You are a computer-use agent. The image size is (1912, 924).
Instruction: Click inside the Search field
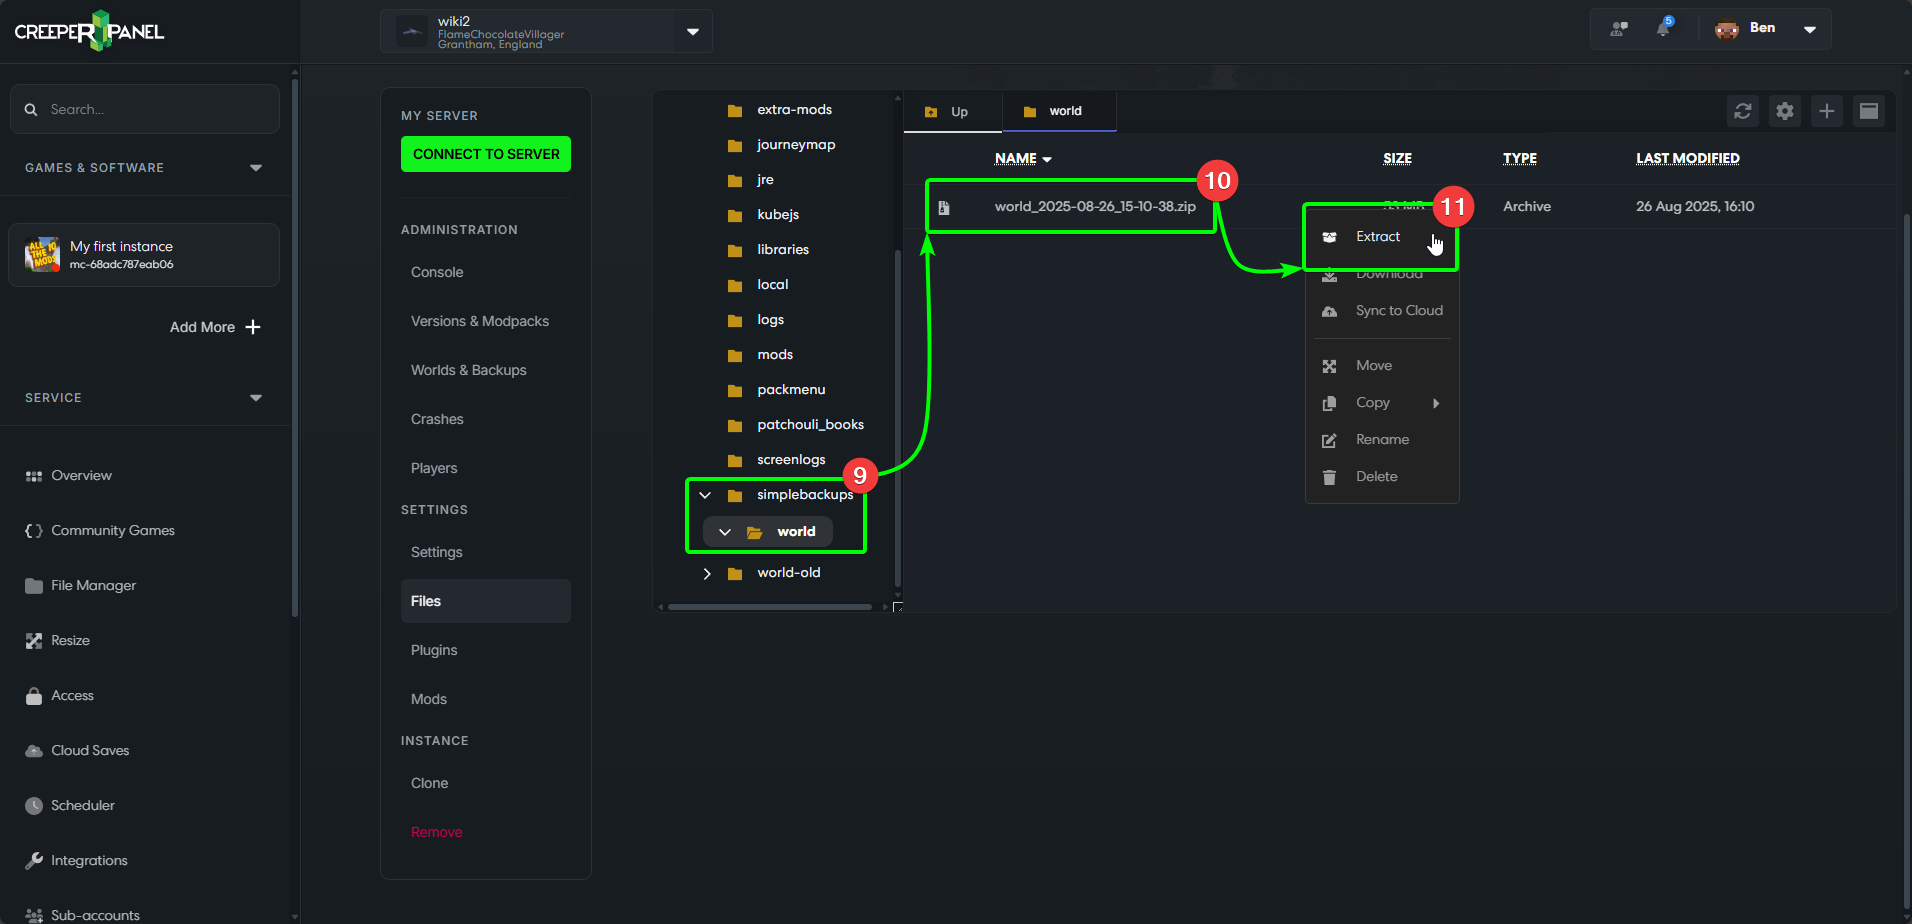pos(144,108)
